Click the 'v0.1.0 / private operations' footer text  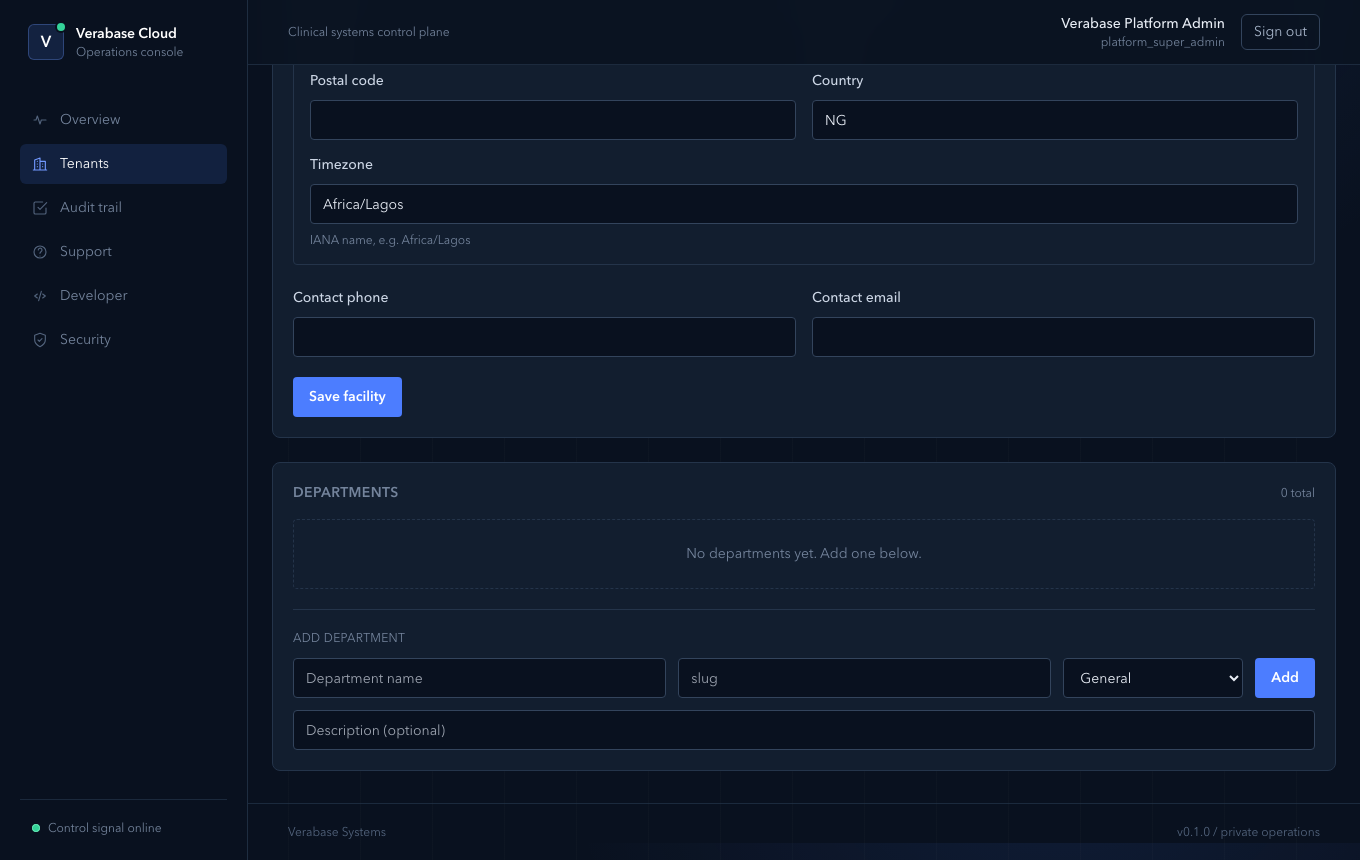click(1248, 832)
